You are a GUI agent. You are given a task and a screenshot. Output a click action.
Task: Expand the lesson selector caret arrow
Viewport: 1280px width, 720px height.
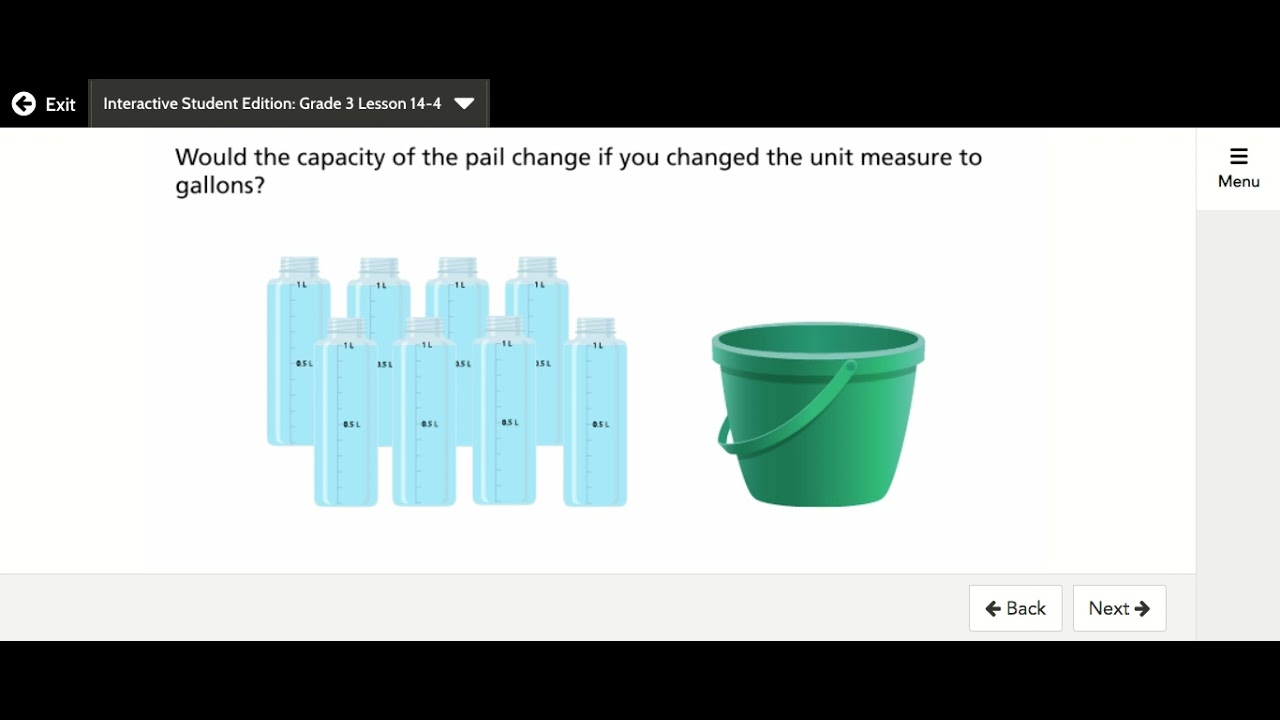pos(464,104)
